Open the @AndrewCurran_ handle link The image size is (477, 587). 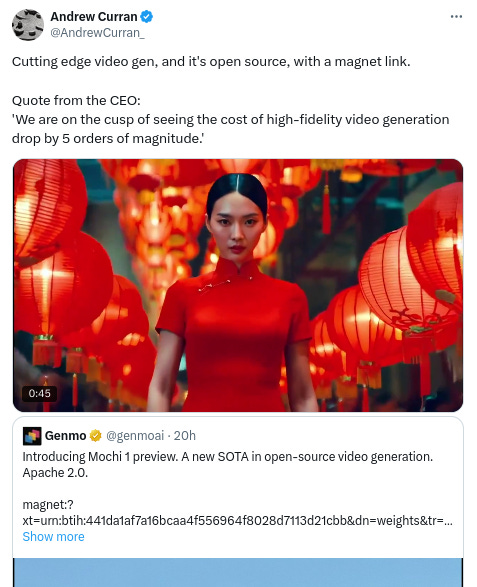97,33
